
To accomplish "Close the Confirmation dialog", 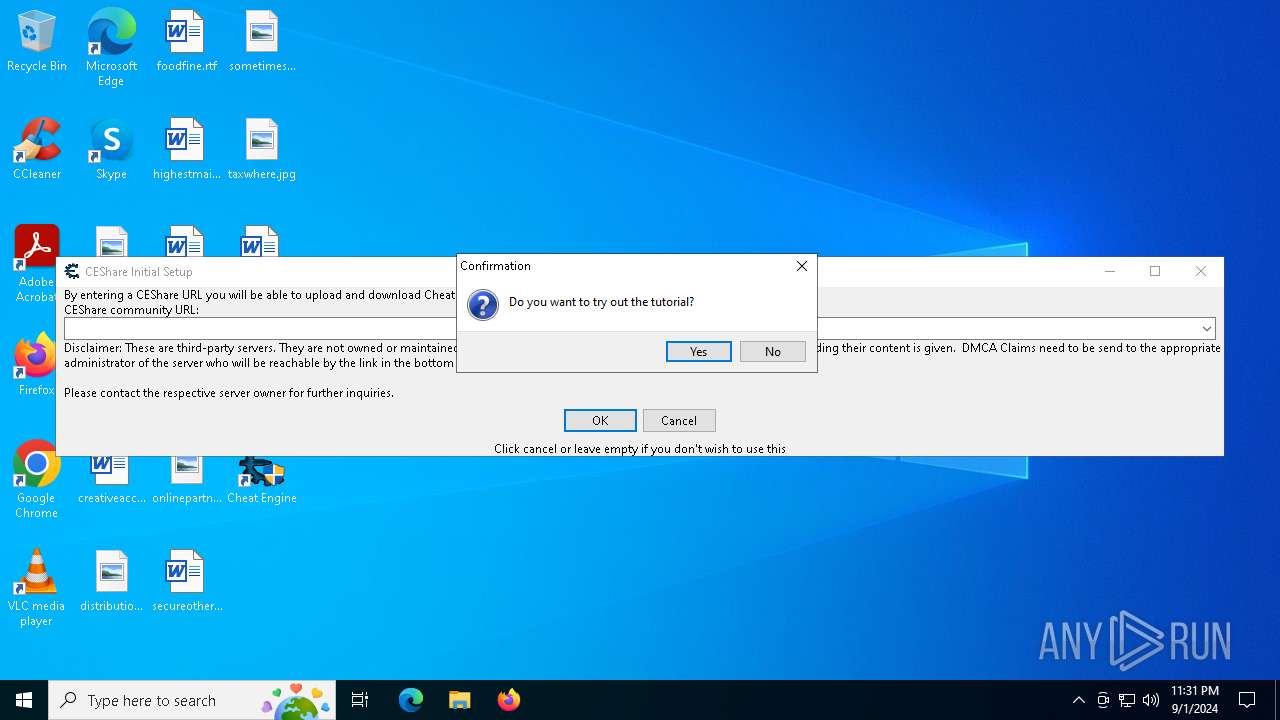I will [801, 266].
